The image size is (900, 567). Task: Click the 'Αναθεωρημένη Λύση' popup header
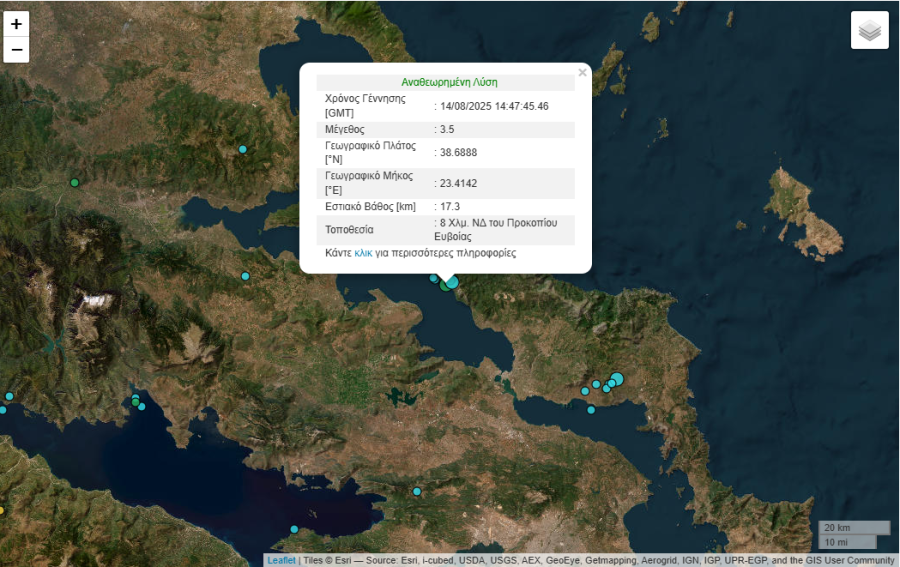click(449, 82)
